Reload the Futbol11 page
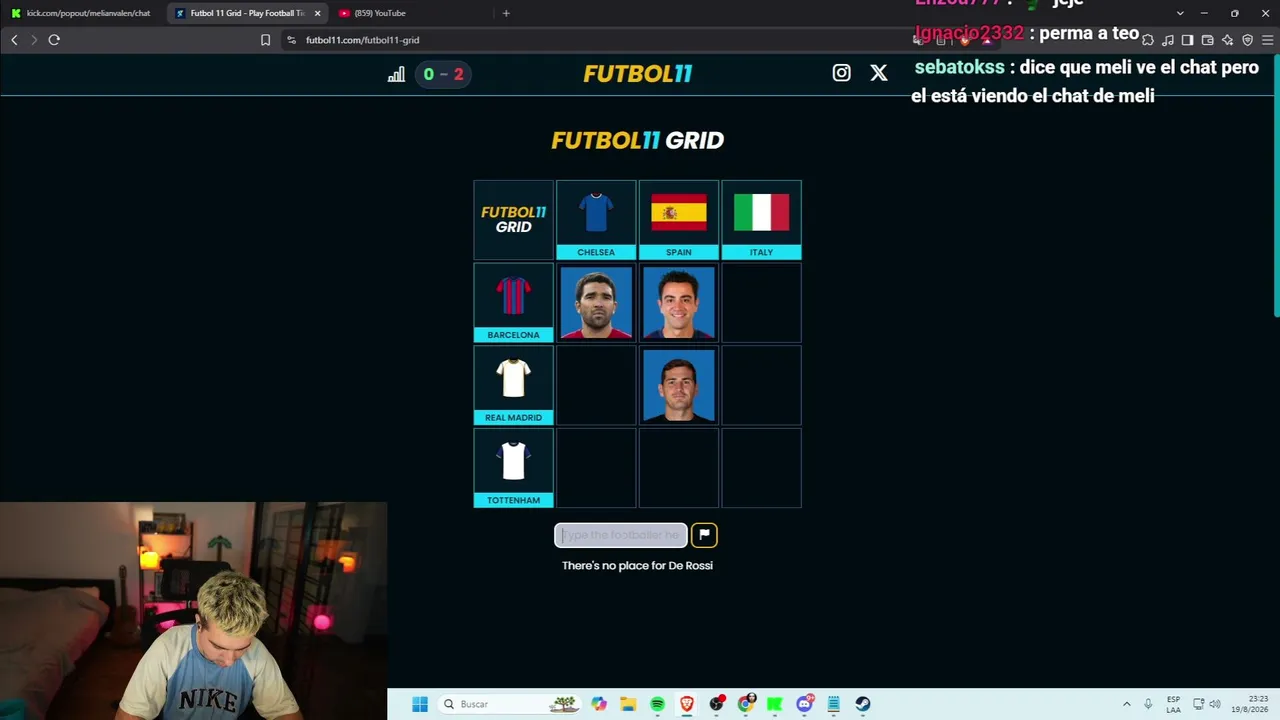Image resolution: width=1280 pixels, height=720 pixels. pyautogui.click(x=54, y=40)
